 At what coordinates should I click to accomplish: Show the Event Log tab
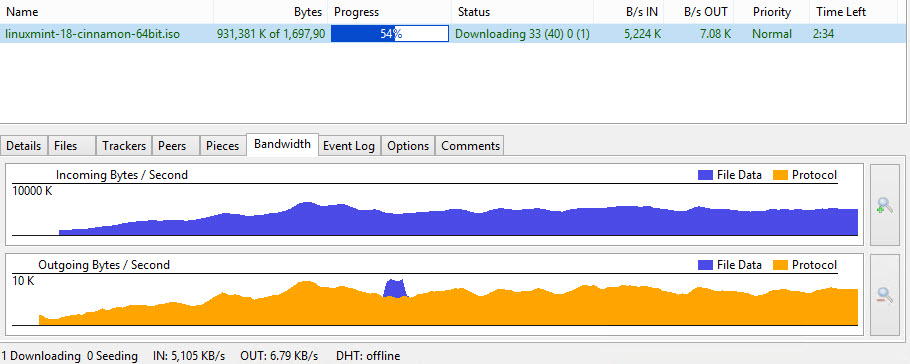[348, 146]
